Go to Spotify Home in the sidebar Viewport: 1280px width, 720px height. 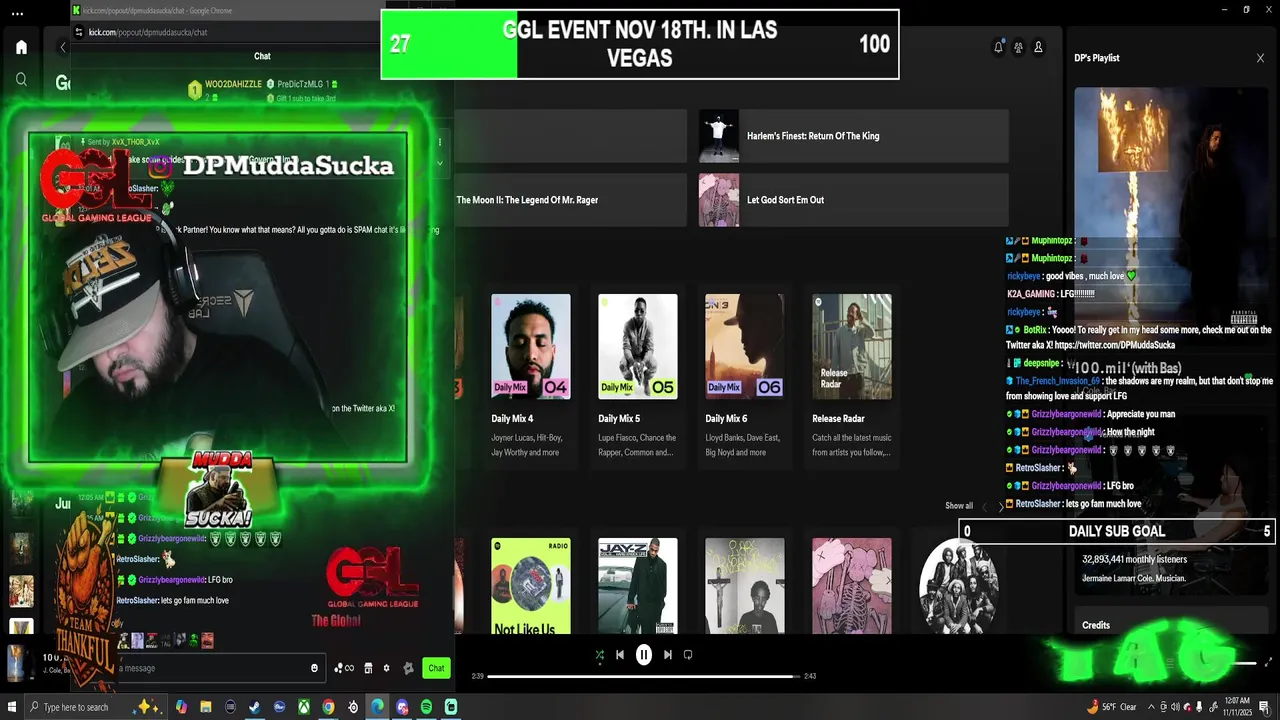21,47
